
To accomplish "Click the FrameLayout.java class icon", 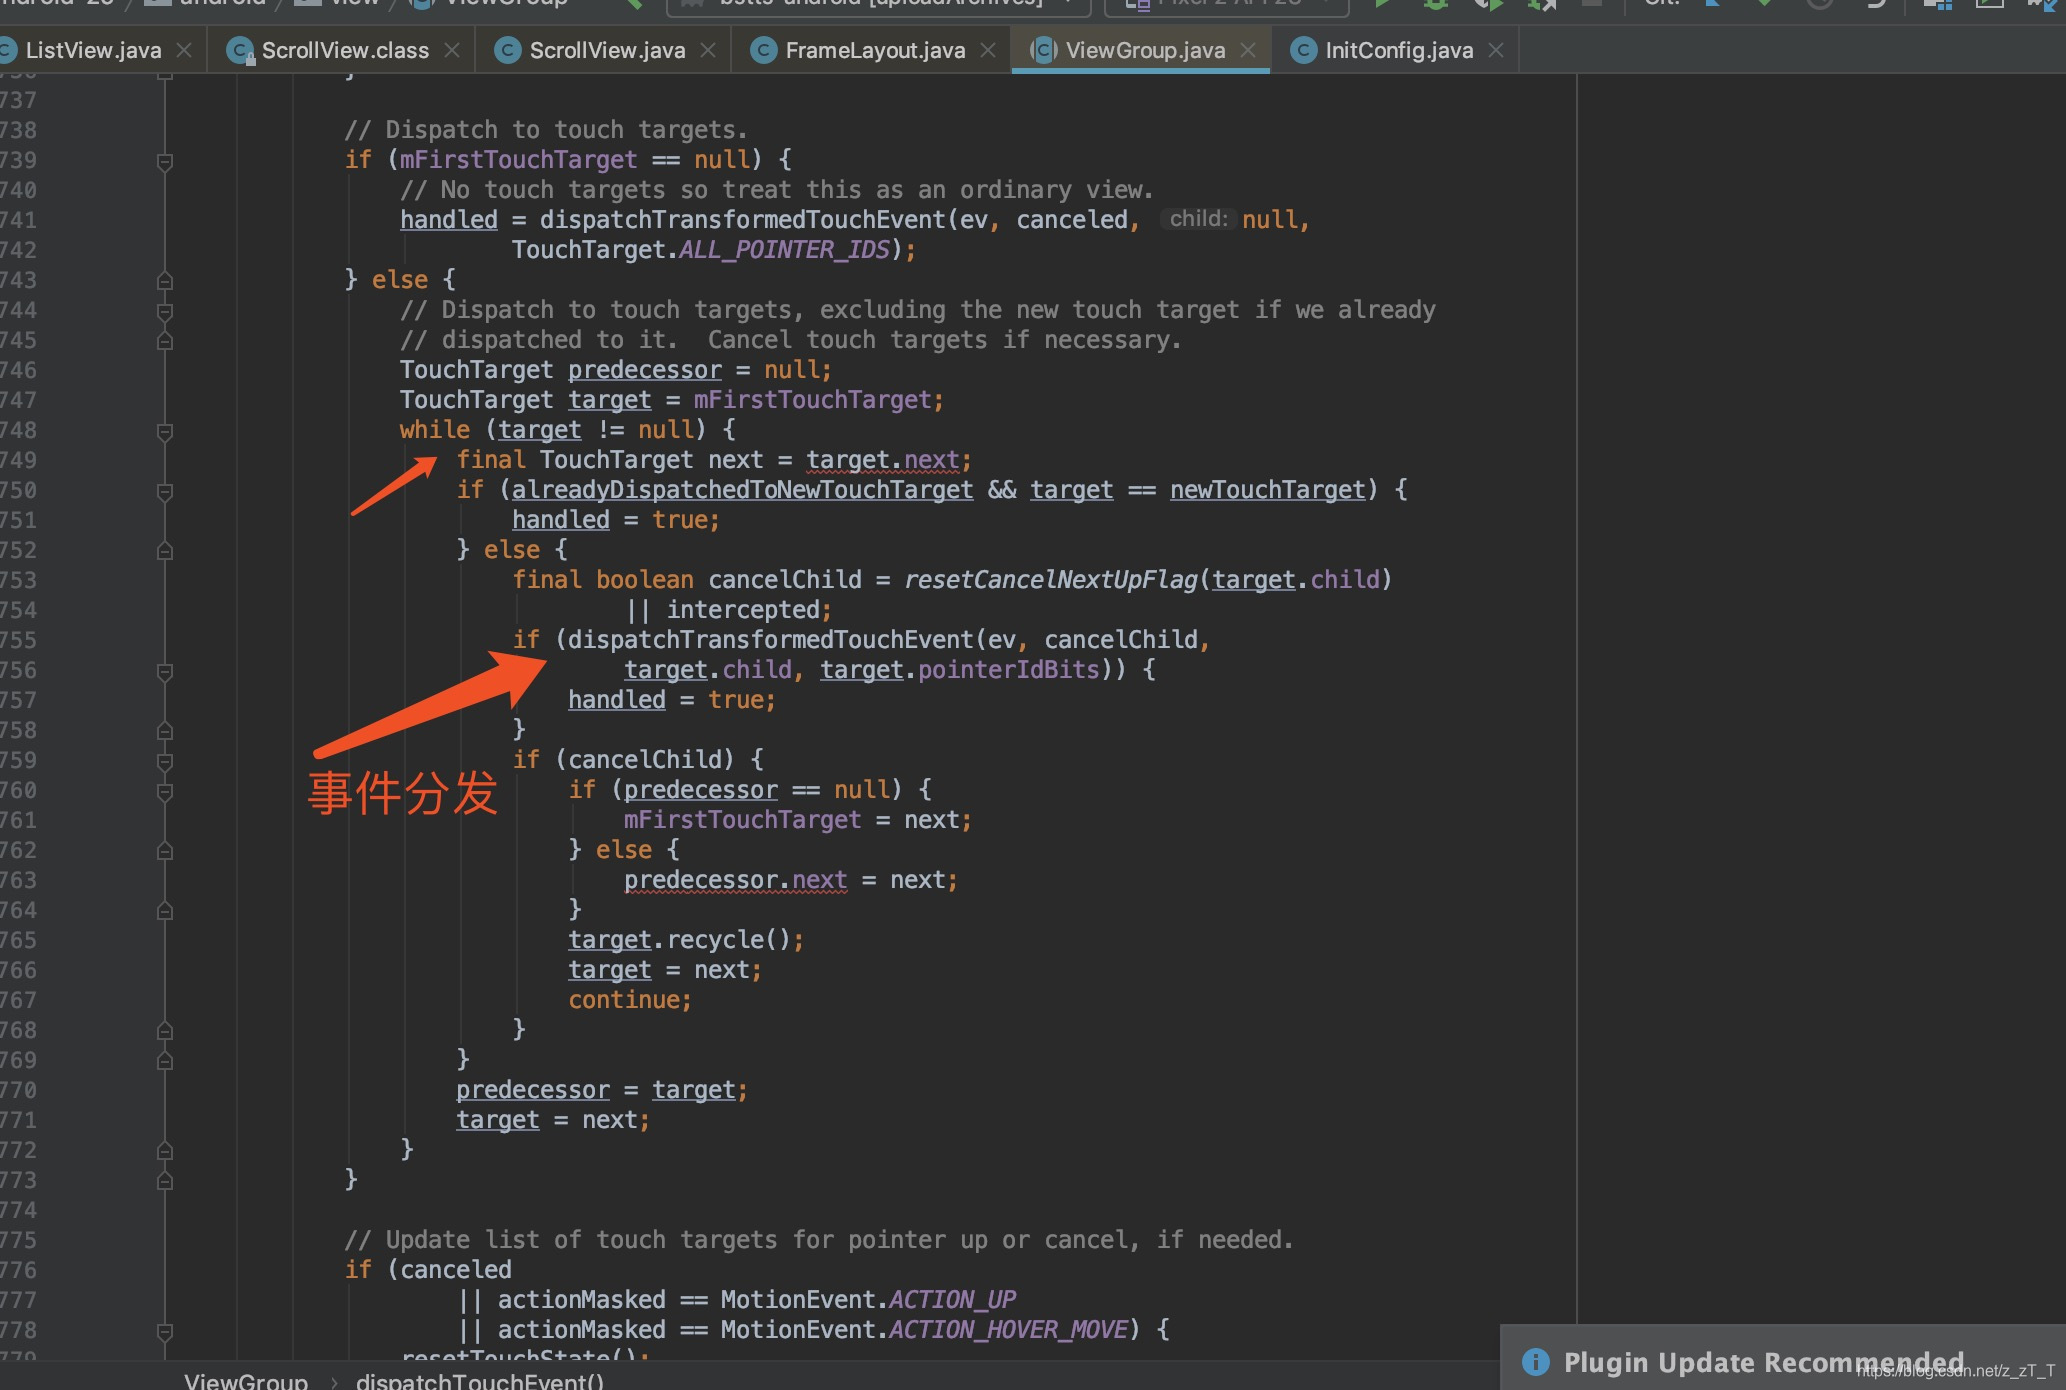I will coord(764,50).
